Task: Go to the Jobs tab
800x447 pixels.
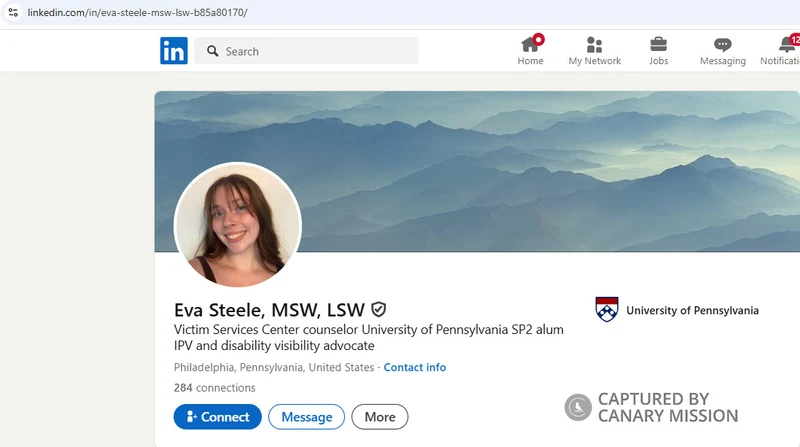Action: 658,51
